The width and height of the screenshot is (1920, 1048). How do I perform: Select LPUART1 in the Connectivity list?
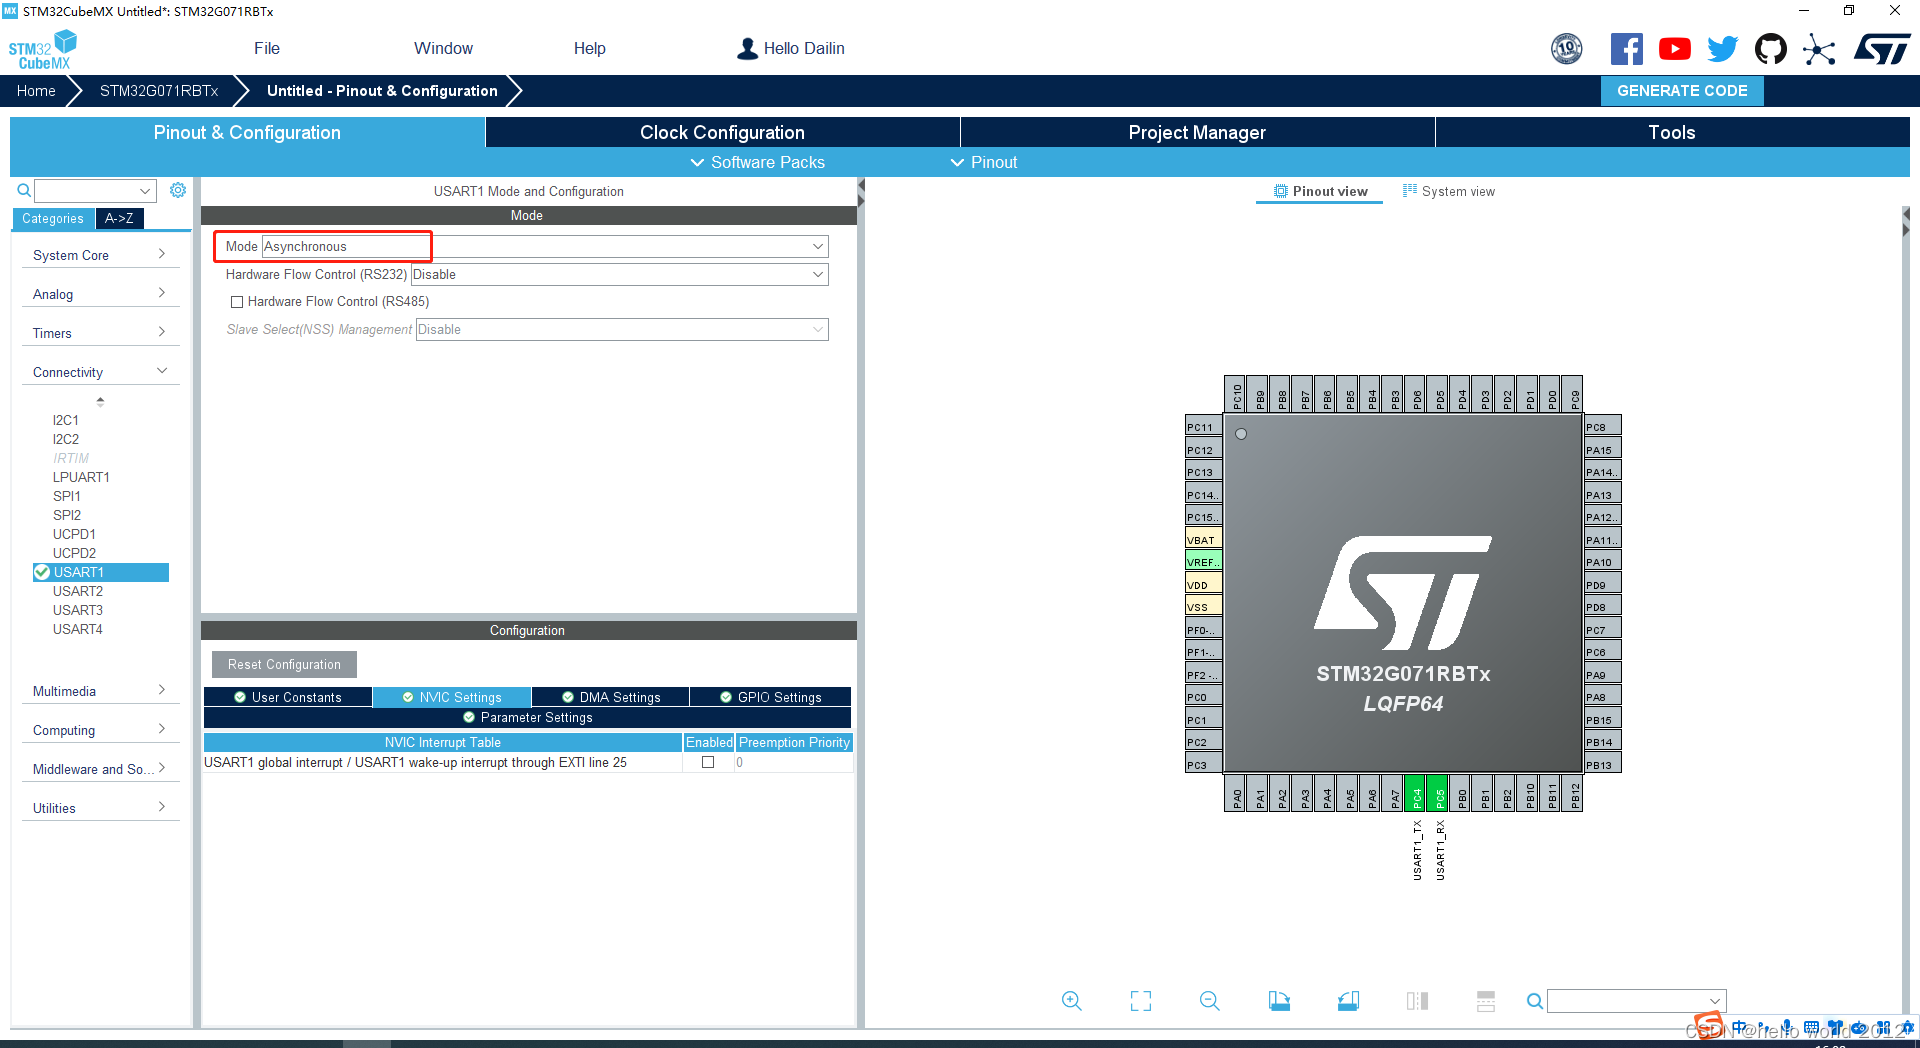(81, 477)
